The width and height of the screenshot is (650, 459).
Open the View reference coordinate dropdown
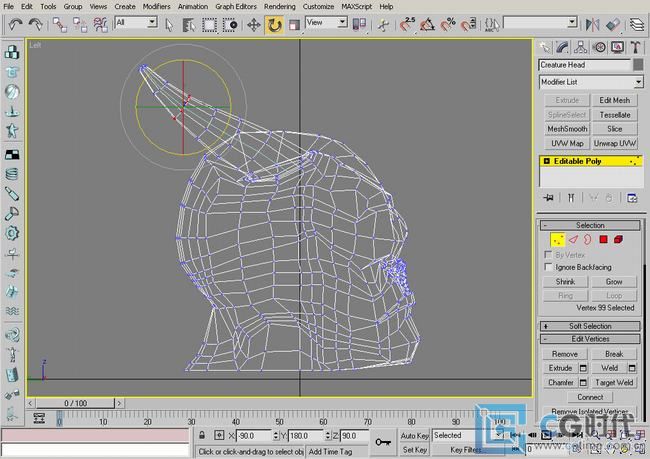pos(342,22)
